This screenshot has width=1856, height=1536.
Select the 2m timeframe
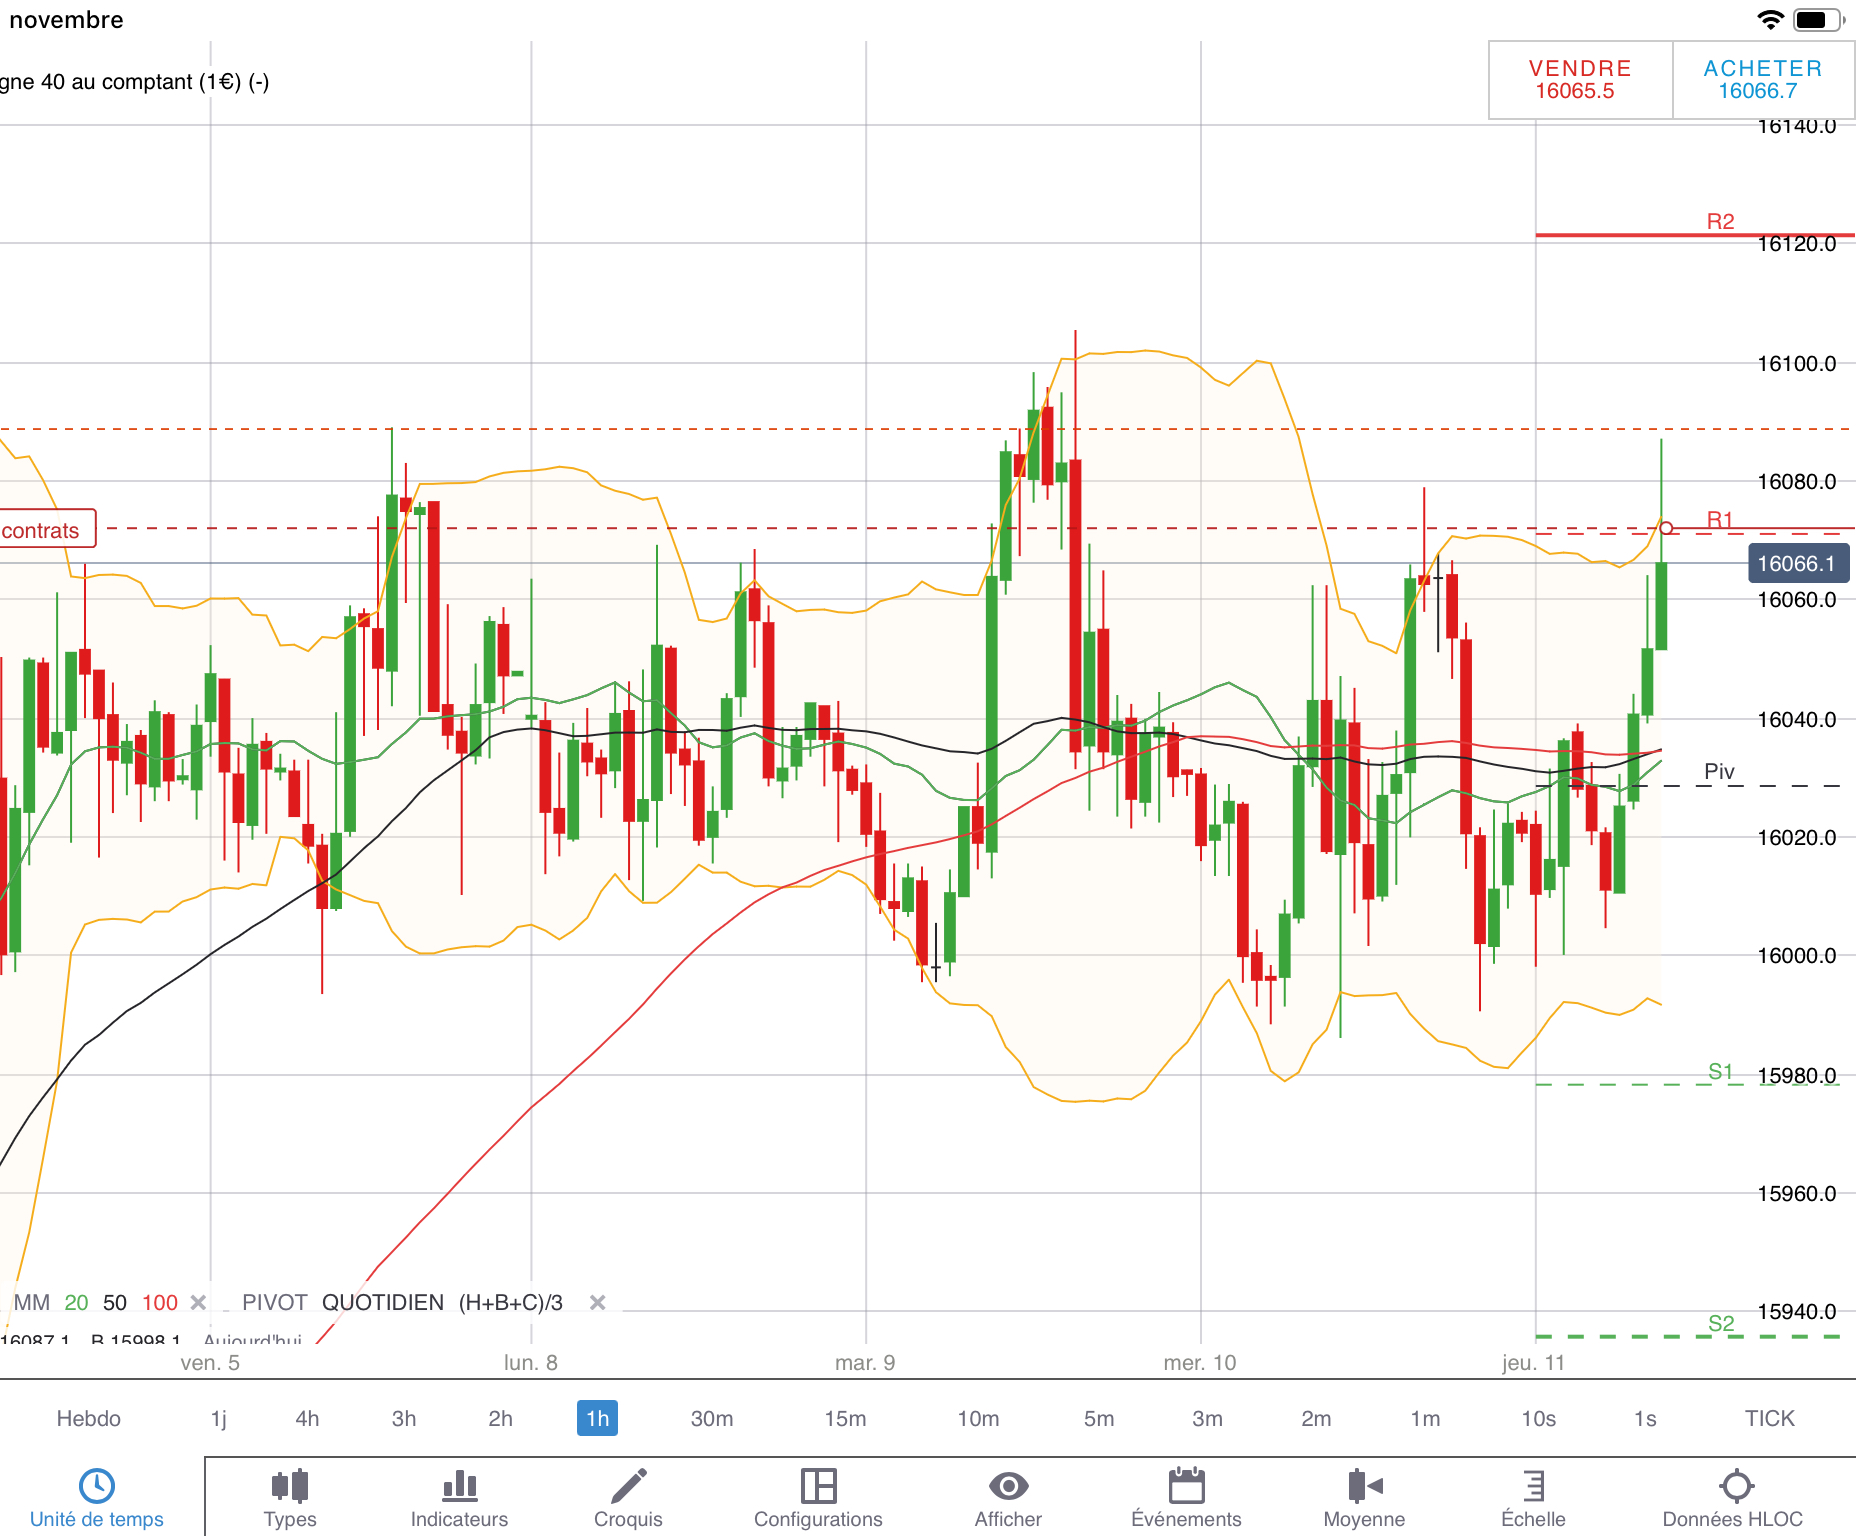1316,1418
